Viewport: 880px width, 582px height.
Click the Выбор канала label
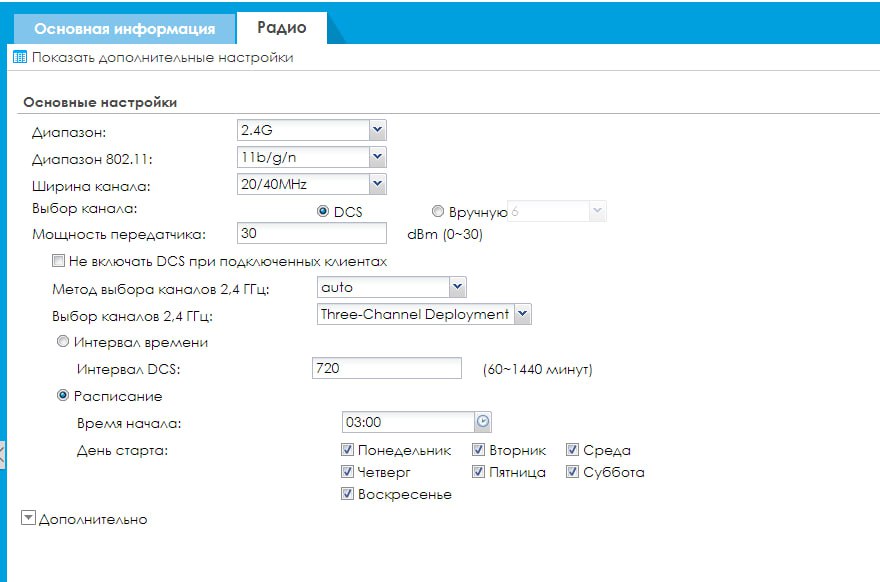pos(84,208)
